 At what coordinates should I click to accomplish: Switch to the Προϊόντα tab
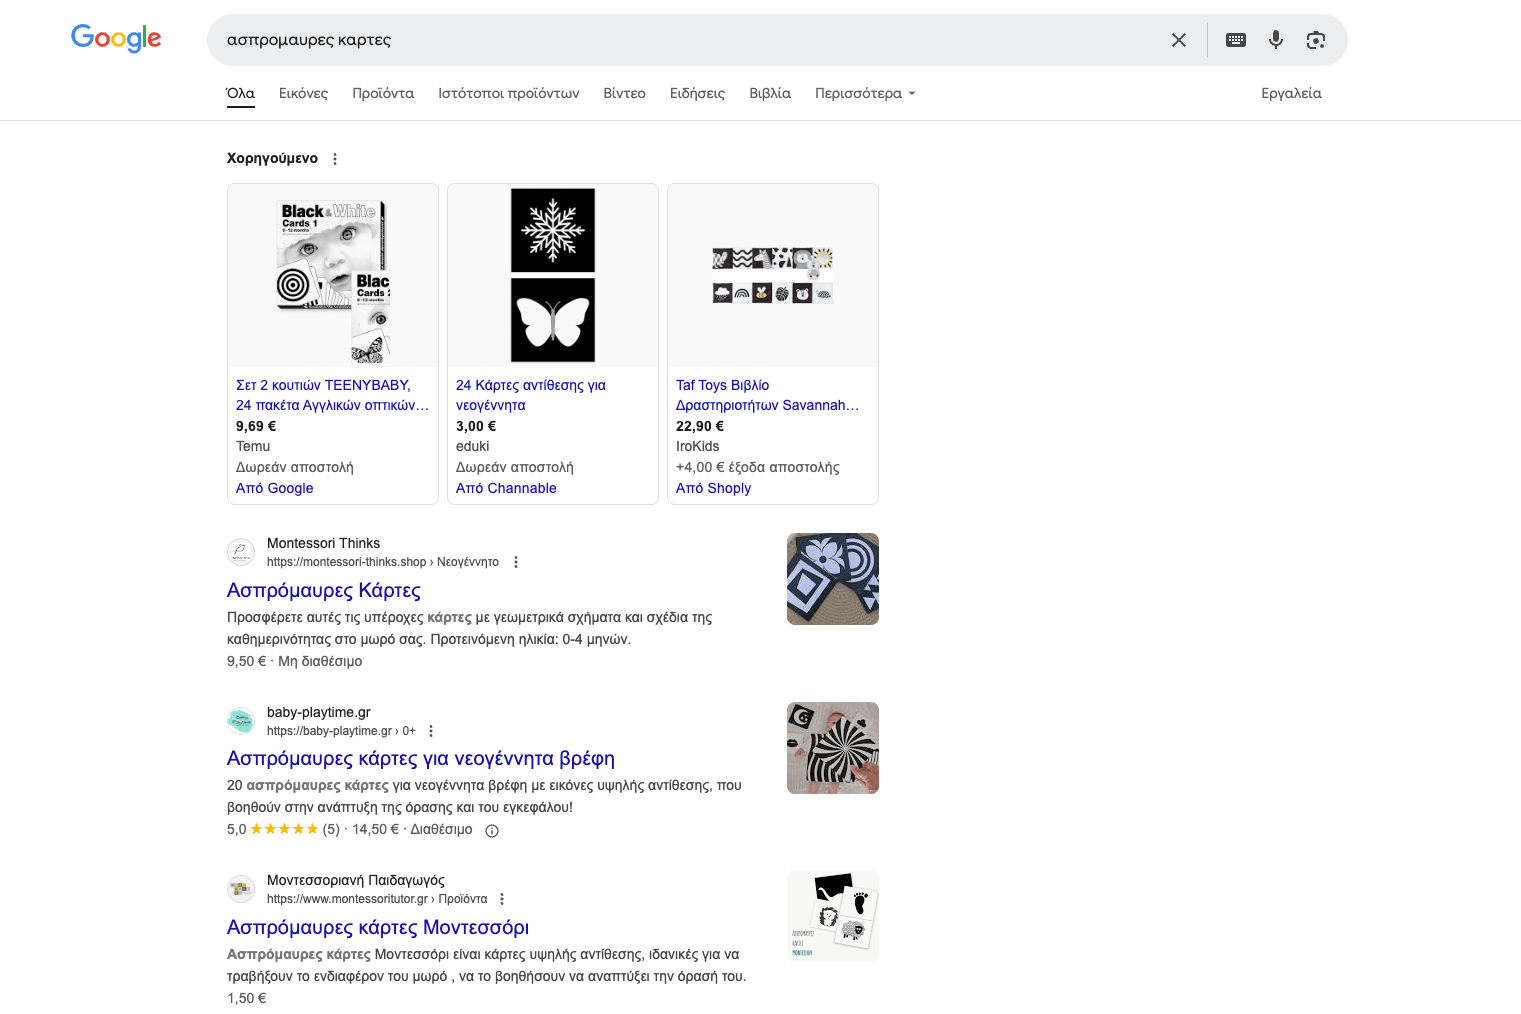[383, 93]
